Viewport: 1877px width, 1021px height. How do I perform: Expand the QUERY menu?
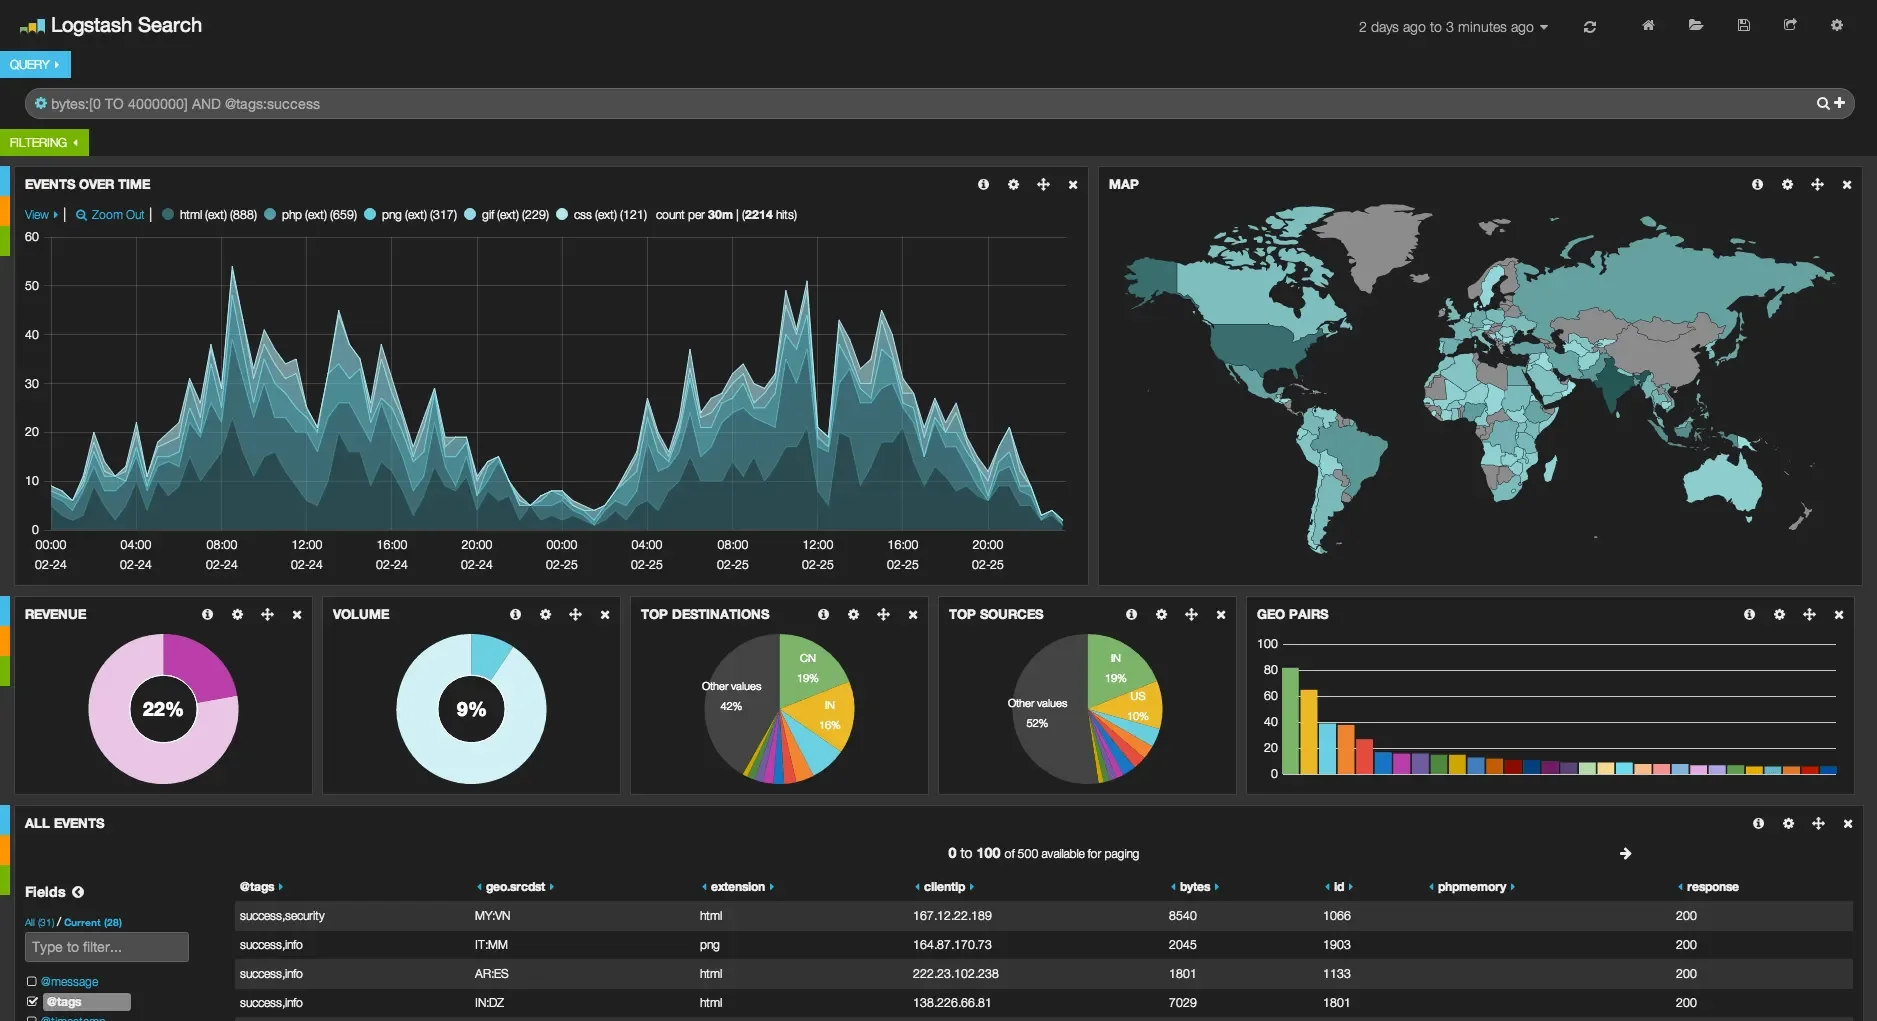pyautogui.click(x=34, y=64)
